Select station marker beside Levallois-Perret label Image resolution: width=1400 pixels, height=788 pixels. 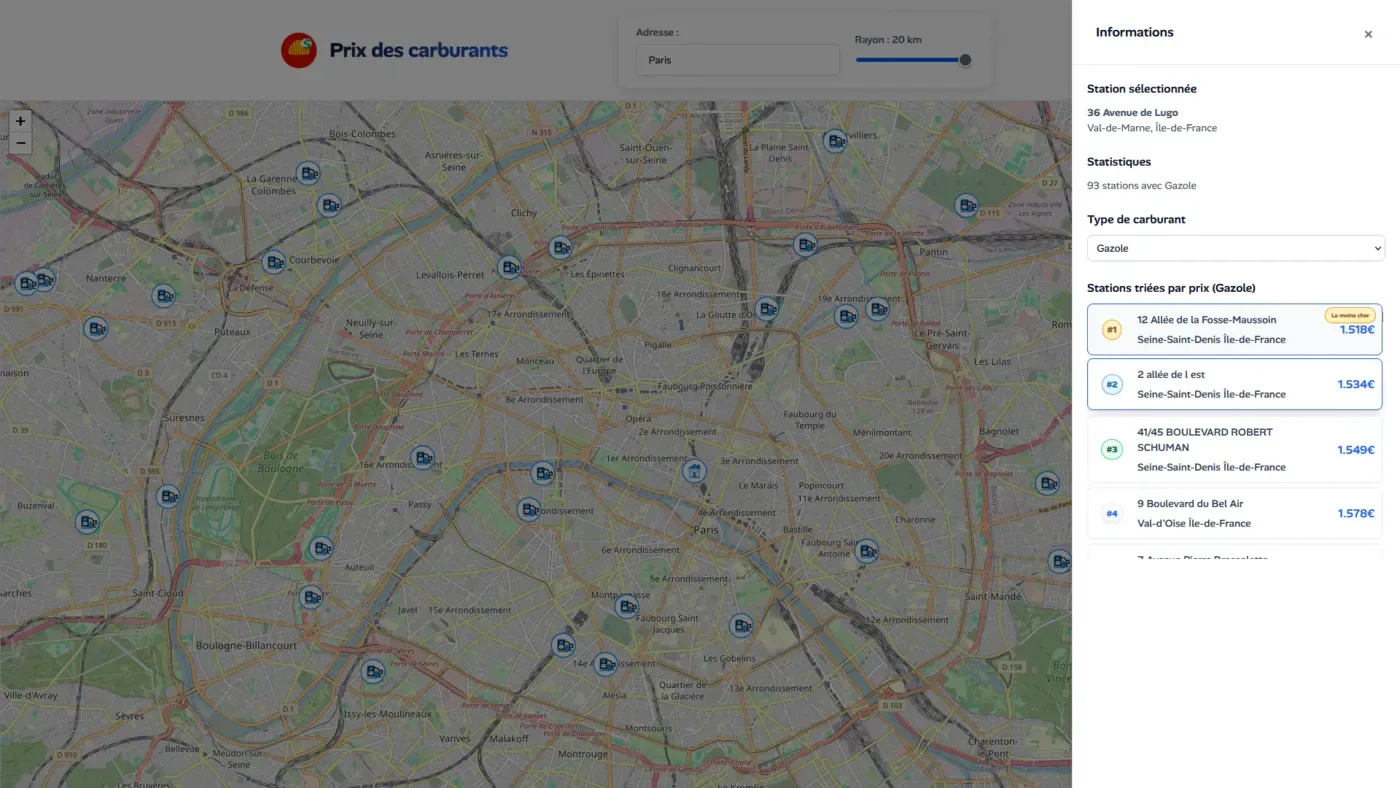[x=510, y=267]
